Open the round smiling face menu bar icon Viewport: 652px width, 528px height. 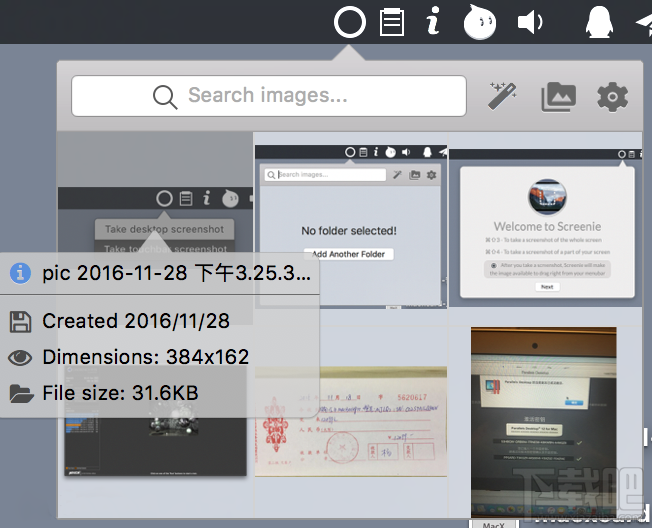pyautogui.click(x=480, y=22)
